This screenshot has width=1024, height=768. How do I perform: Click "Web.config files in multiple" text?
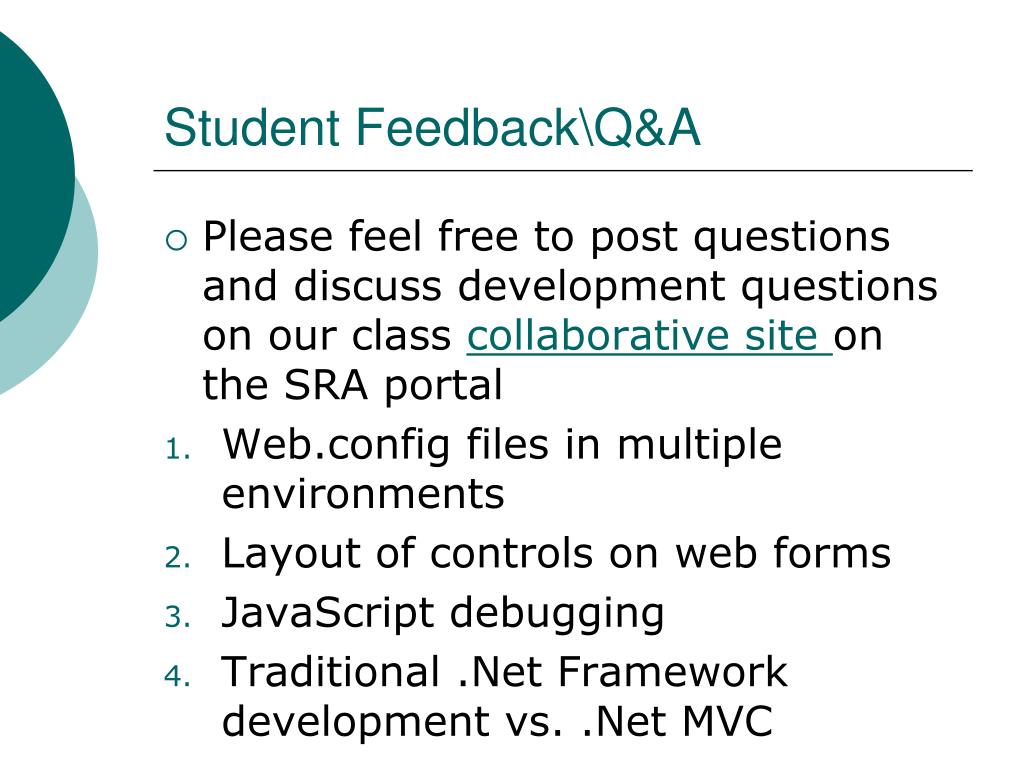pyautogui.click(x=502, y=445)
